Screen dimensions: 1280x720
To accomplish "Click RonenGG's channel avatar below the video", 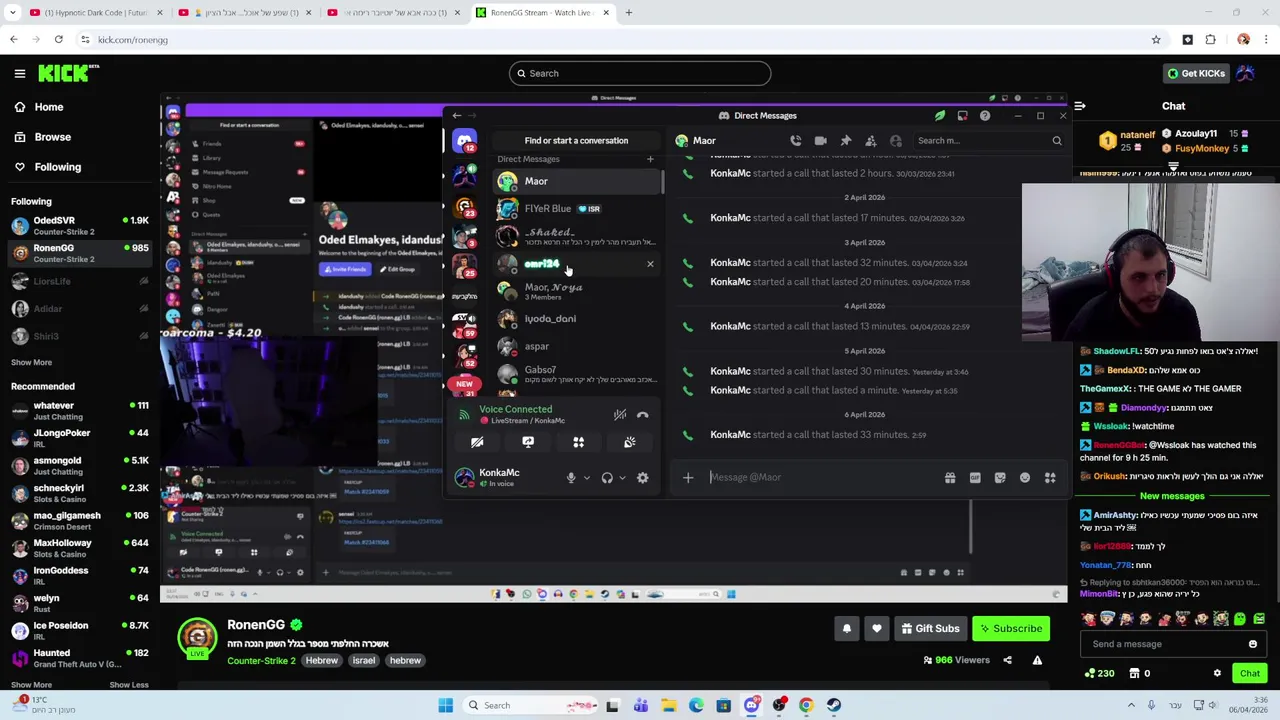I will point(197,638).
